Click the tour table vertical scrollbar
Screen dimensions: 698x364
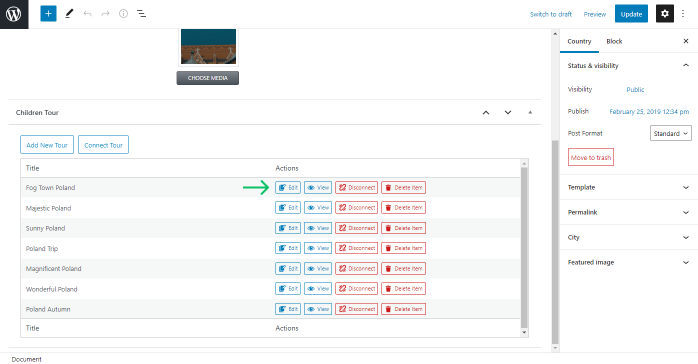pyautogui.click(x=524, y=248)
